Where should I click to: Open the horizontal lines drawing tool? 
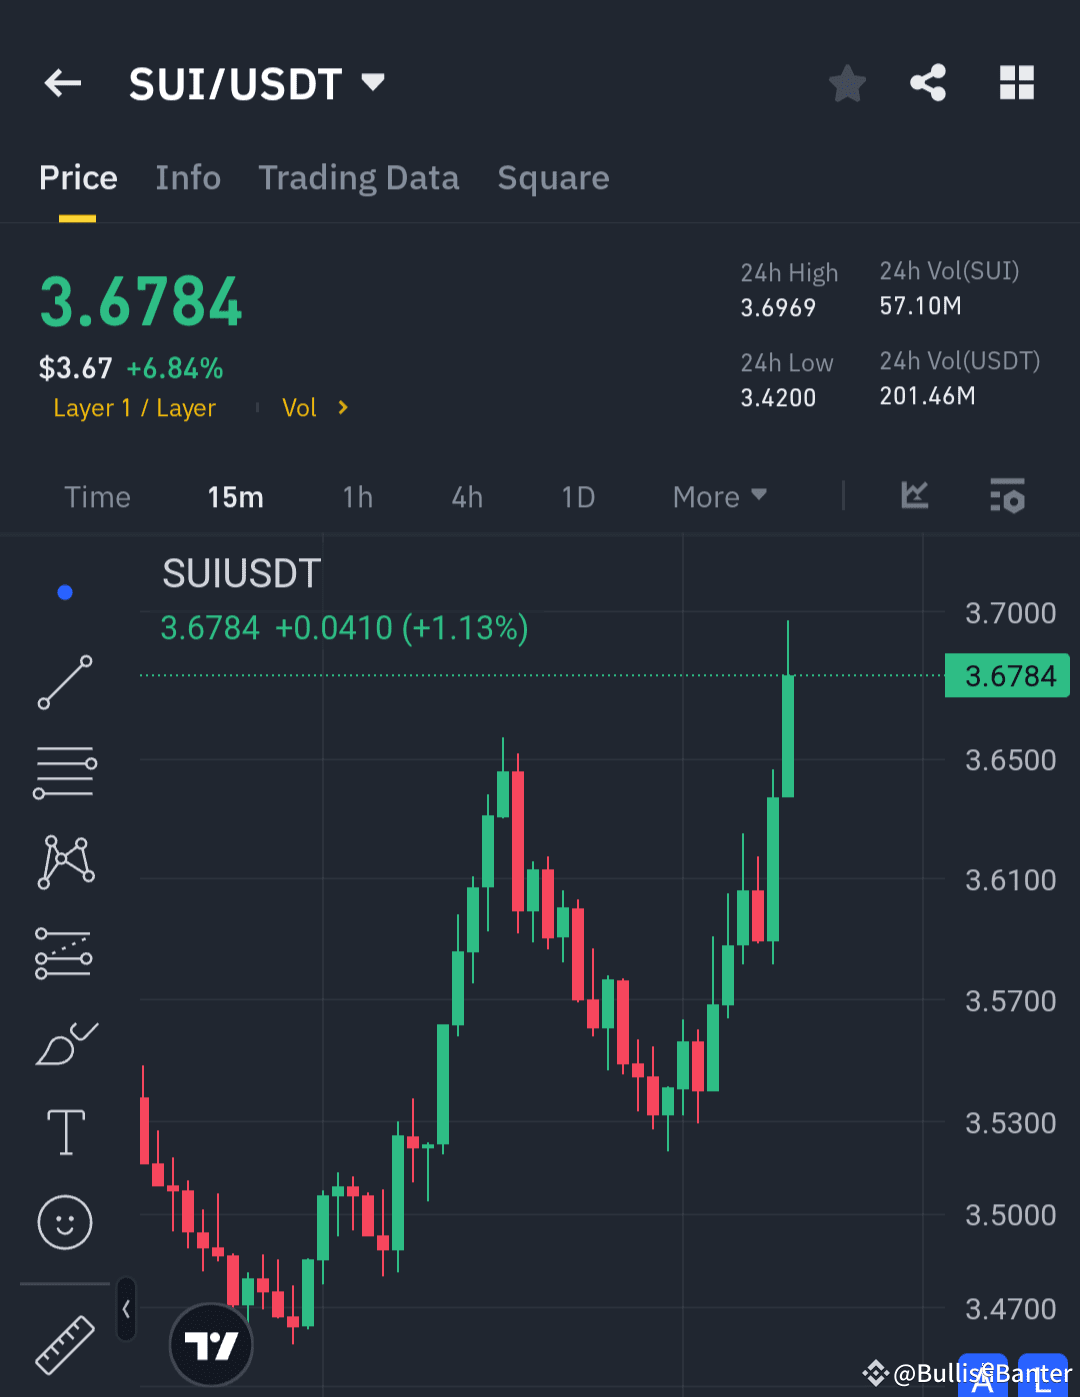65,771
